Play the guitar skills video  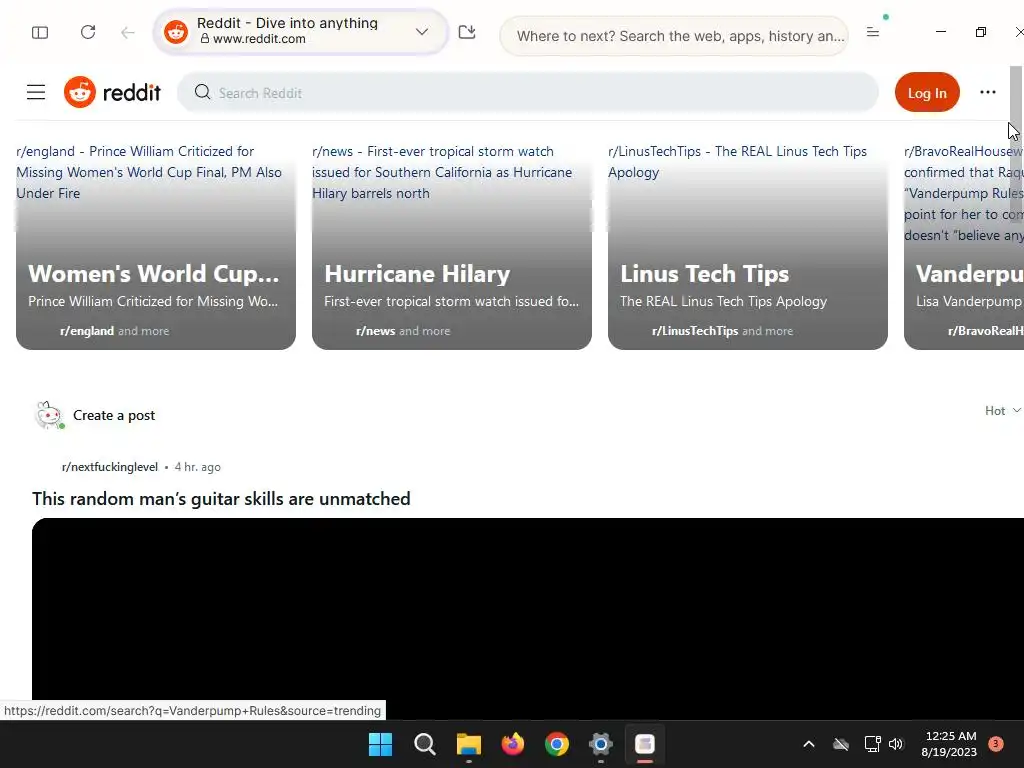point(528,618)
